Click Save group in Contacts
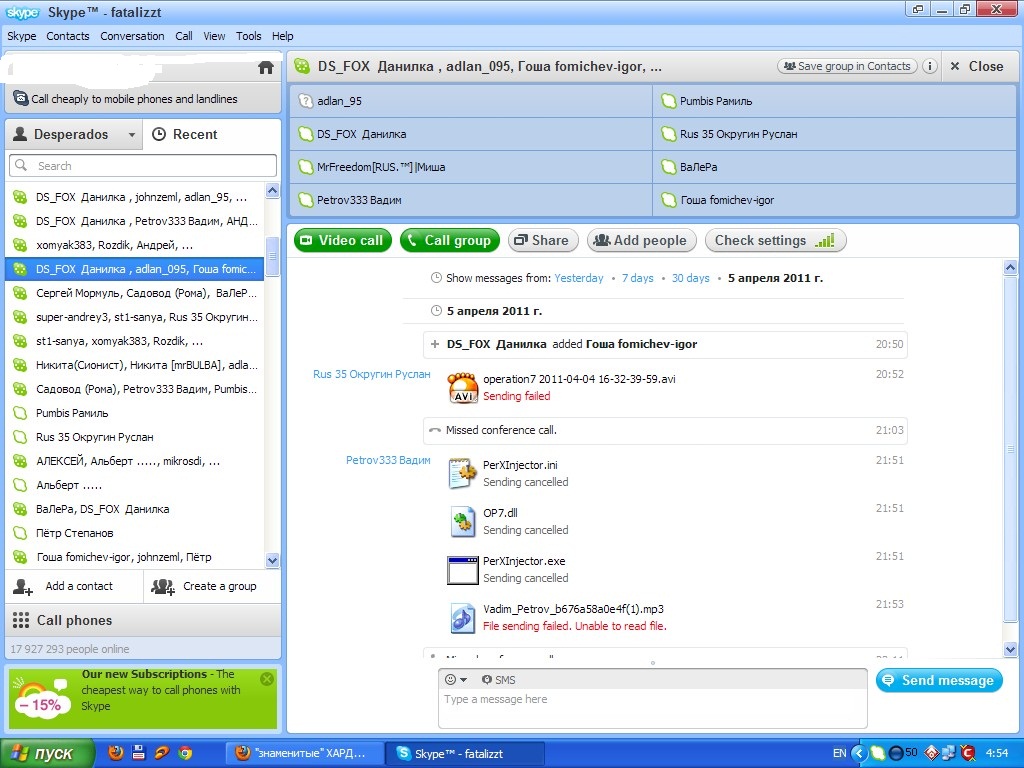 (x=847, y=66)
